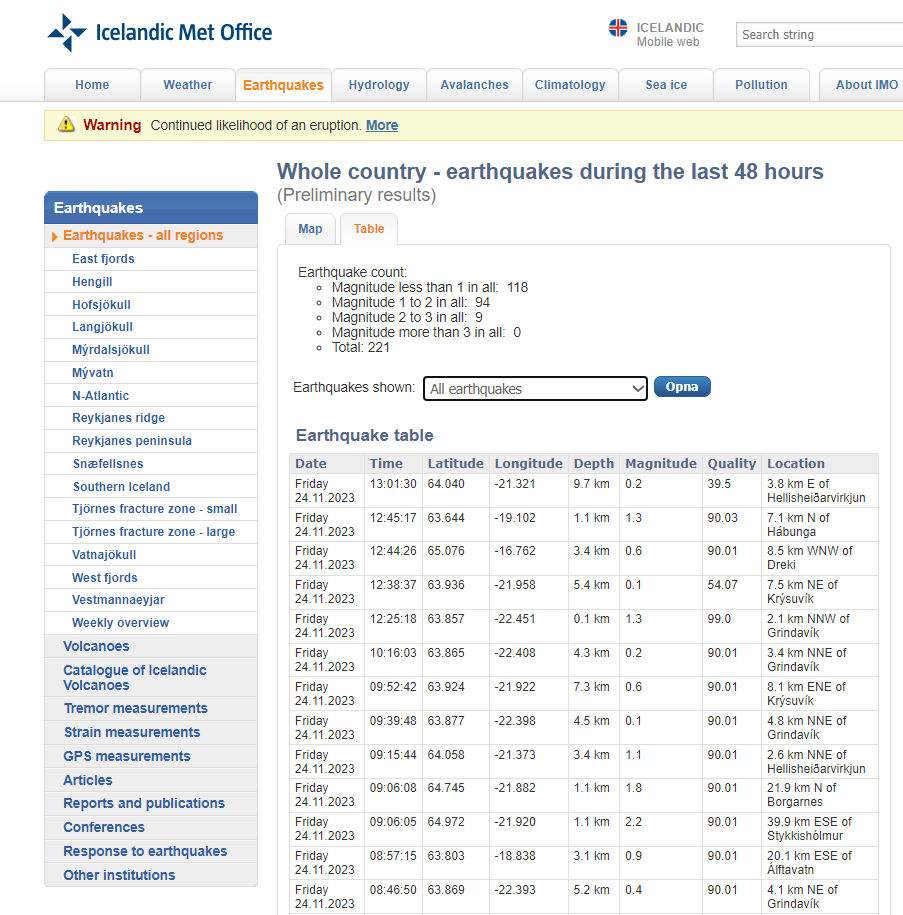Type in the Search string field
This screenshot has width=903, height=915.
point(818,34)
